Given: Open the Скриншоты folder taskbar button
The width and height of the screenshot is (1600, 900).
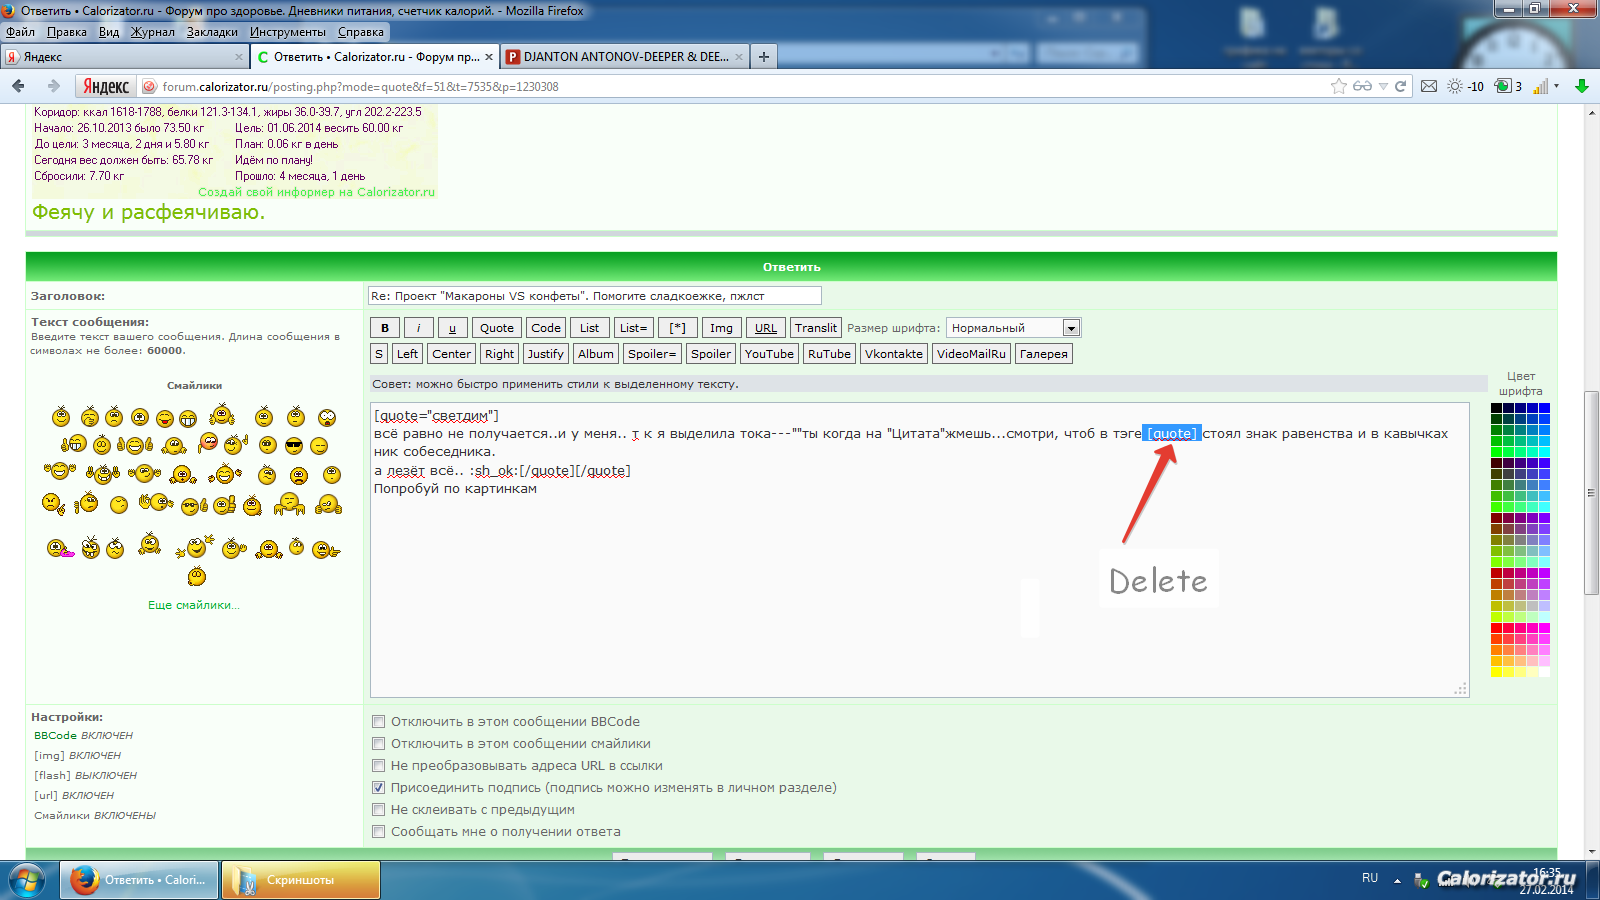Looking at the screenshot, I should point(301,880).
